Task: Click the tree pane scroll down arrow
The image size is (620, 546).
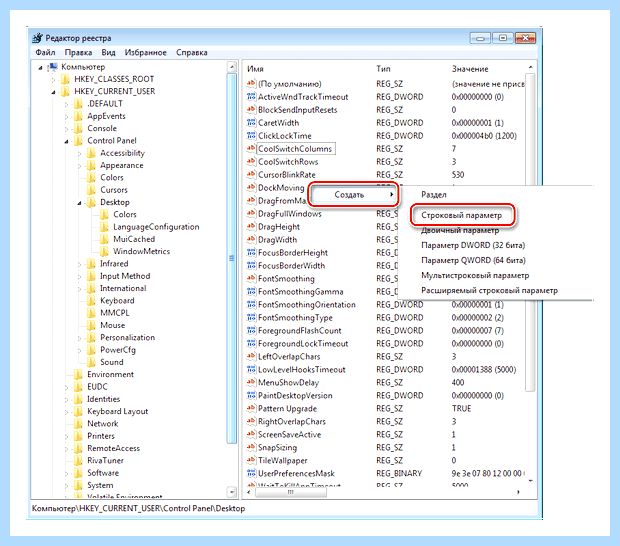Action: coord(232,492)
